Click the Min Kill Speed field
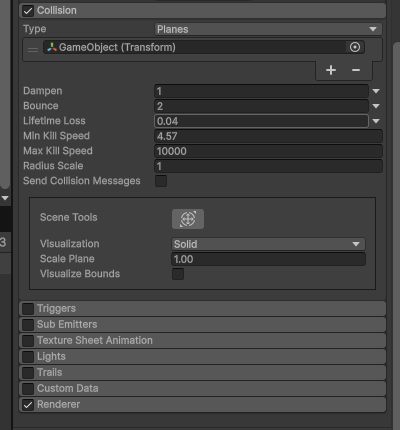 (x=268, y=136)
